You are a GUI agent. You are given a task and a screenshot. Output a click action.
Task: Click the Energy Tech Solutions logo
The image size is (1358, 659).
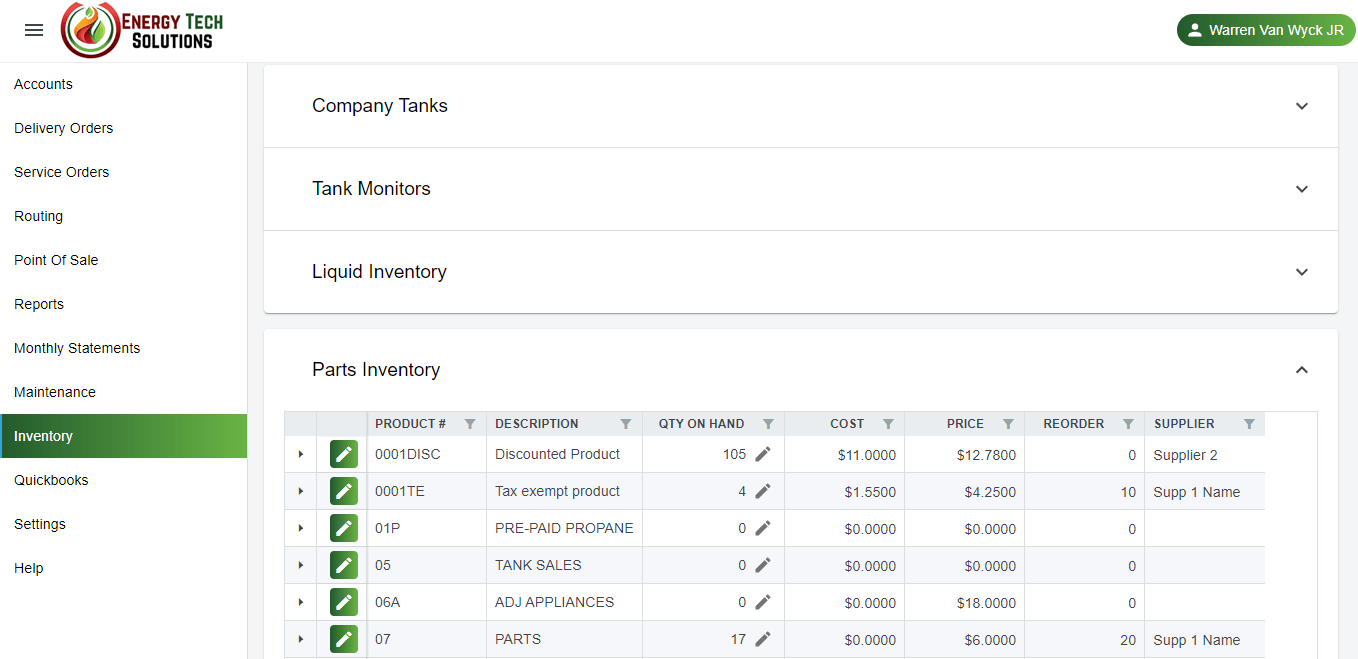pos(142,30)
